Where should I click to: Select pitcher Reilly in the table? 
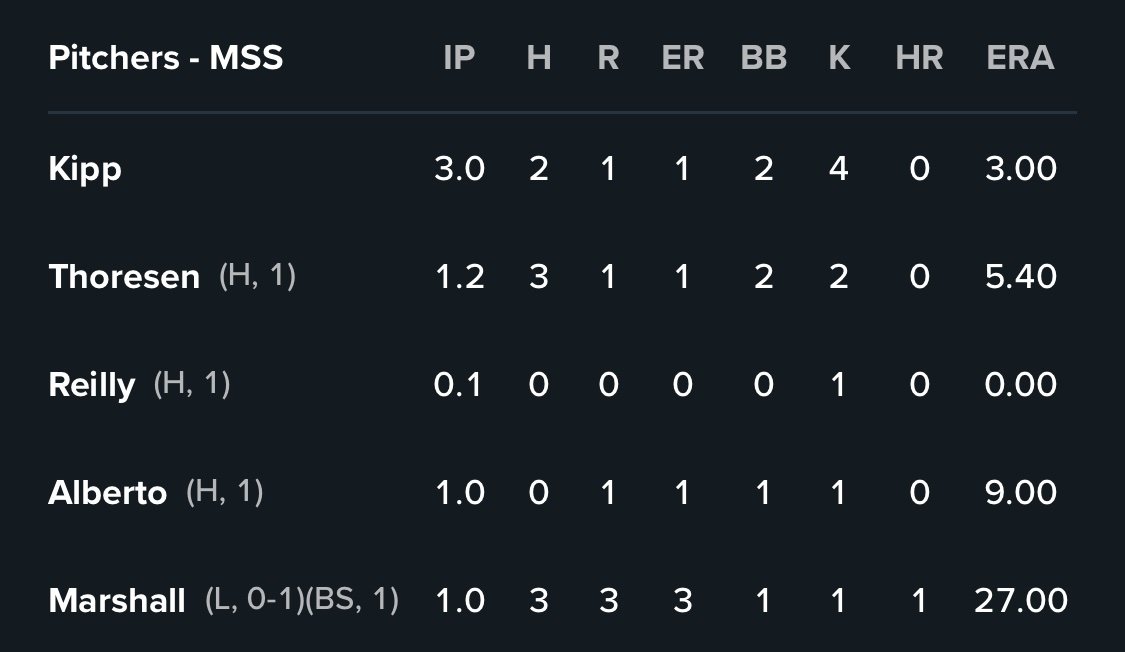pos(92,385)
